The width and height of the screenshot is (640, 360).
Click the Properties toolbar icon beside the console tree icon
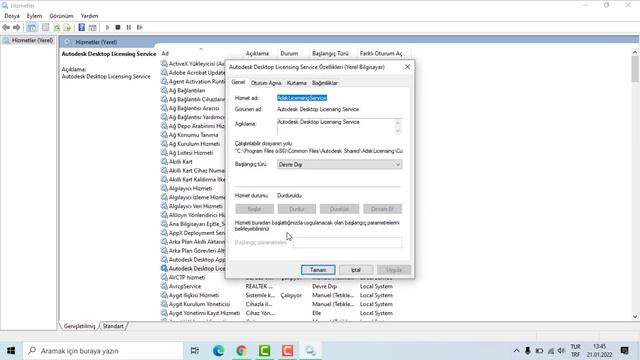[x=45, y=27]
